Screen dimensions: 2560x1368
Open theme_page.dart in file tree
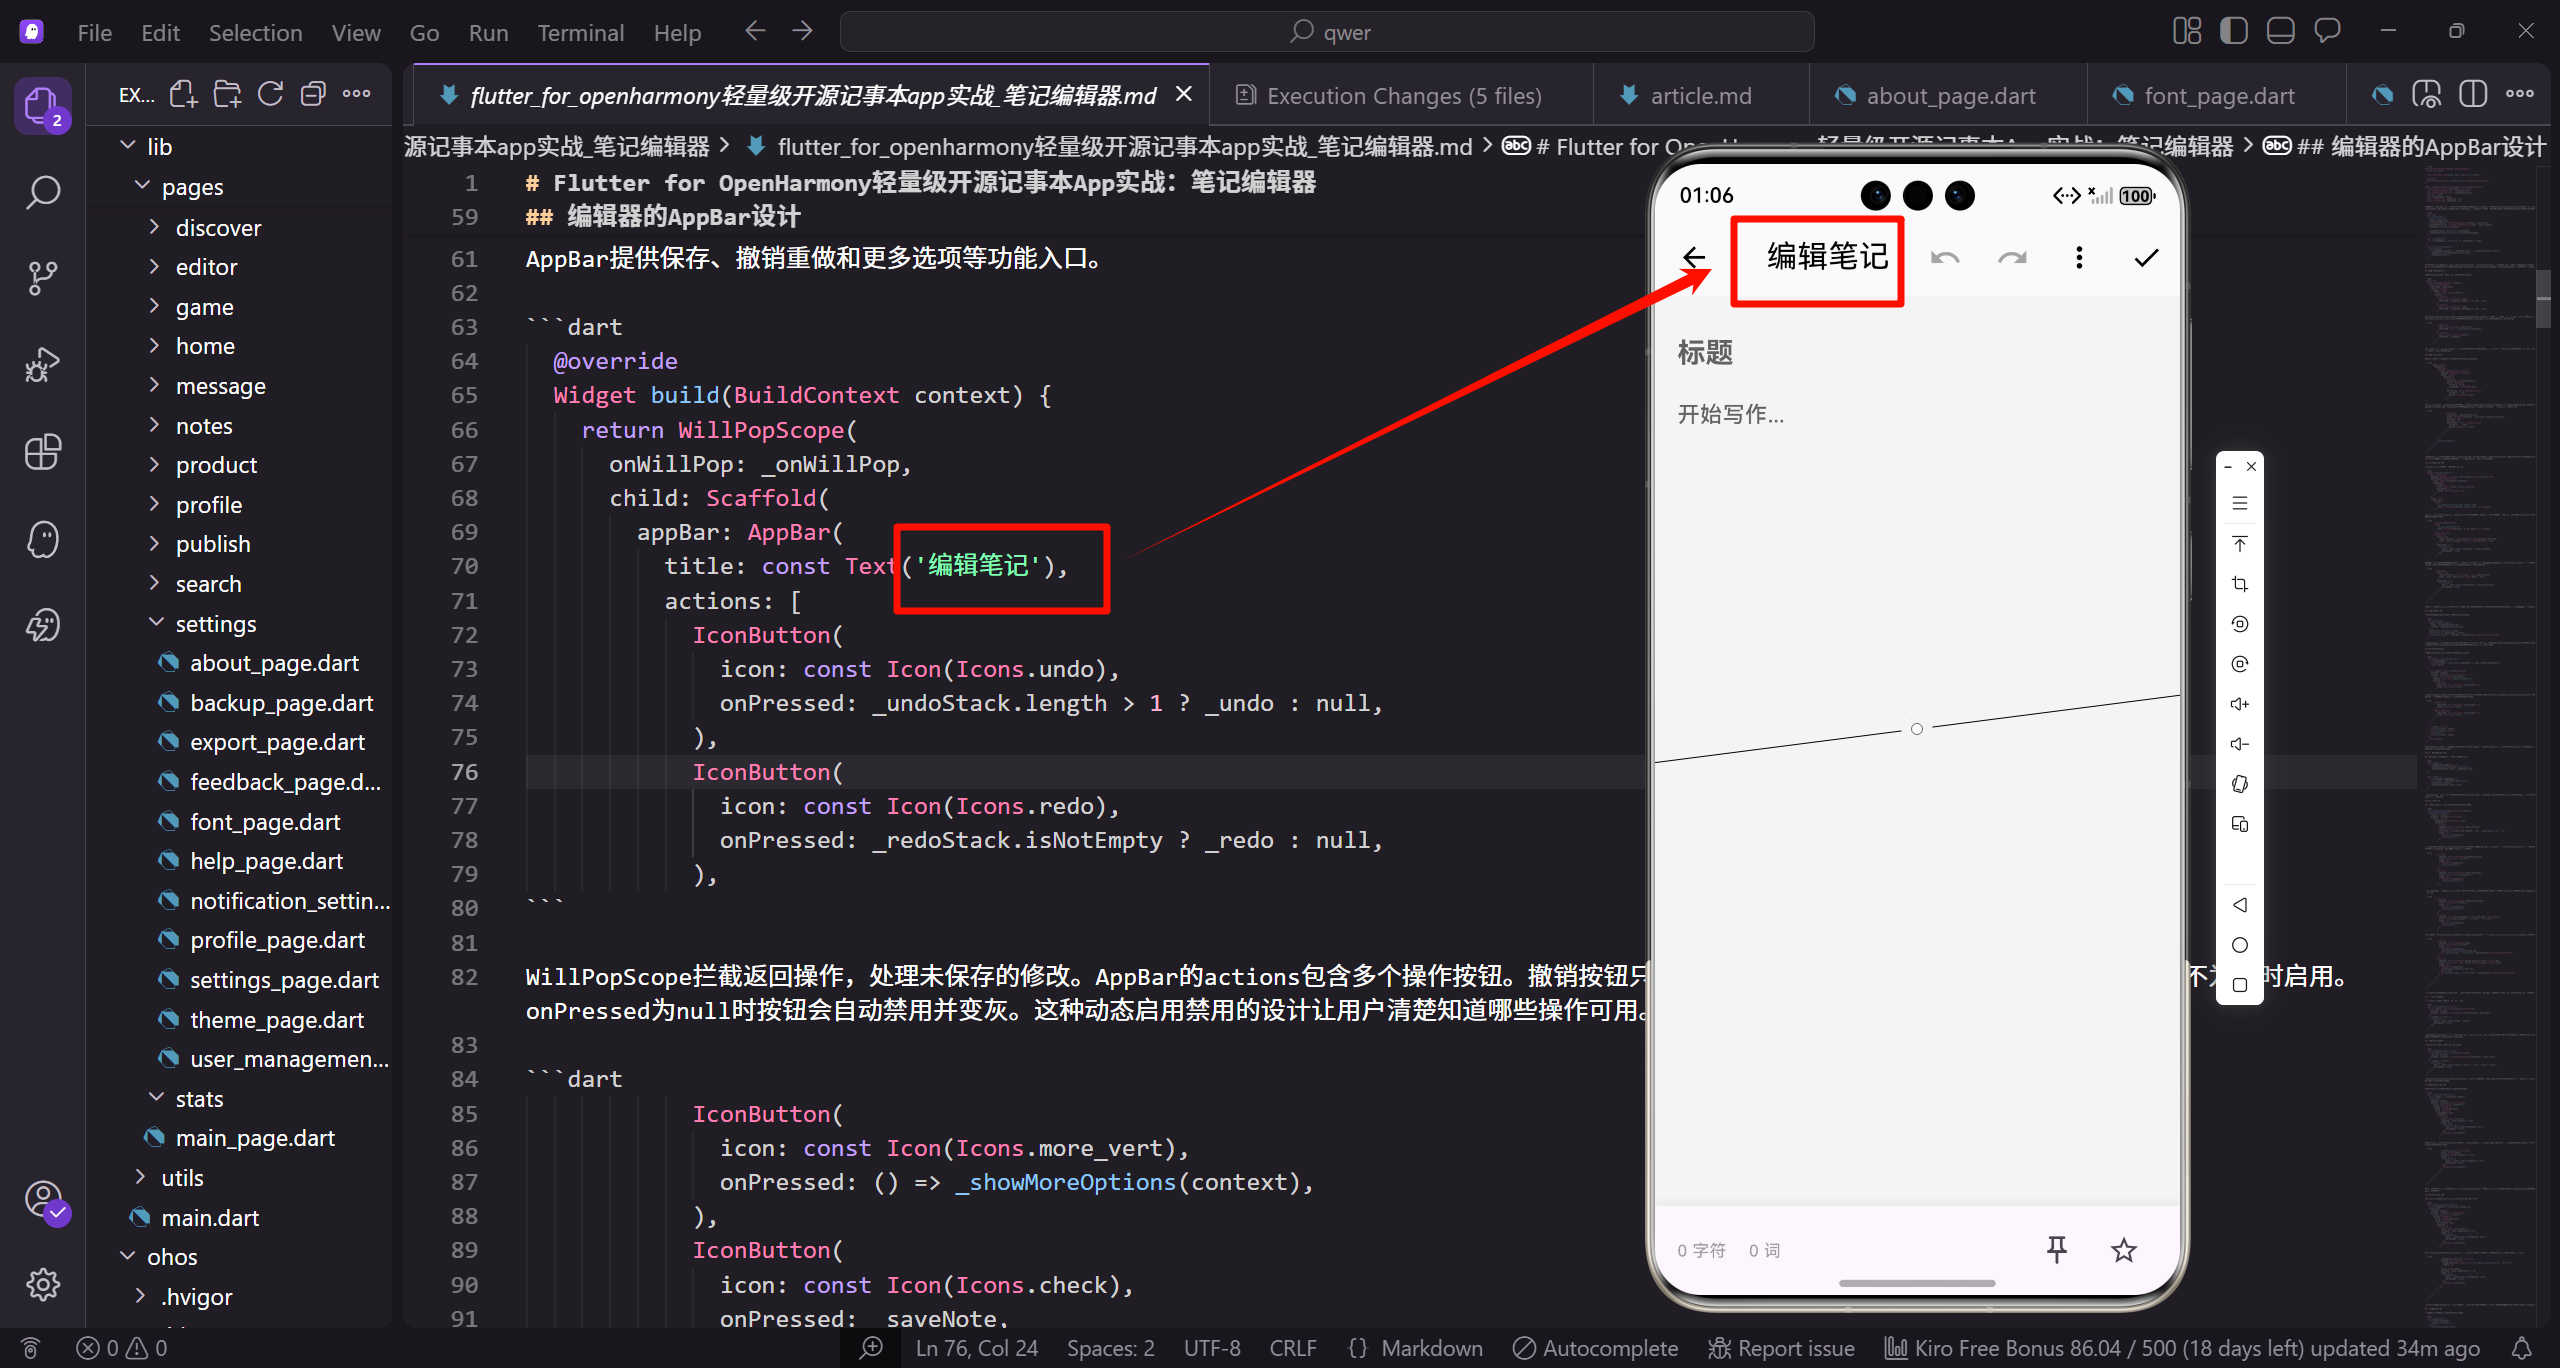276,1020
